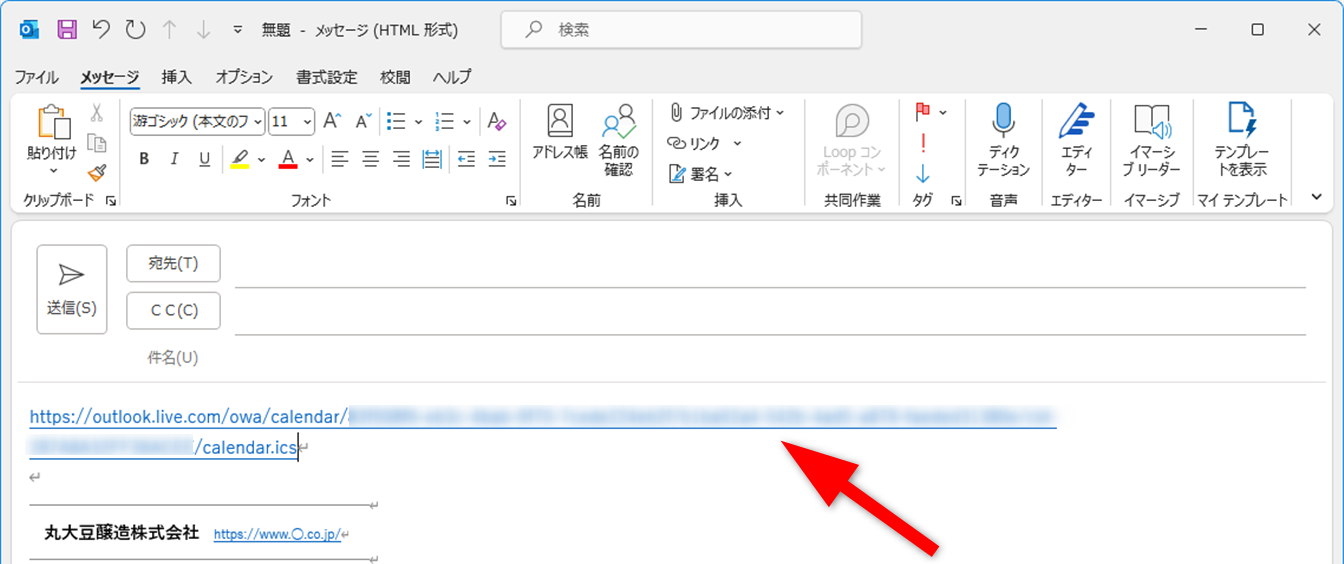Expand the bullet list style dropdown arrow
This screenshot has height=564, width=1344.
click(418, 122)
